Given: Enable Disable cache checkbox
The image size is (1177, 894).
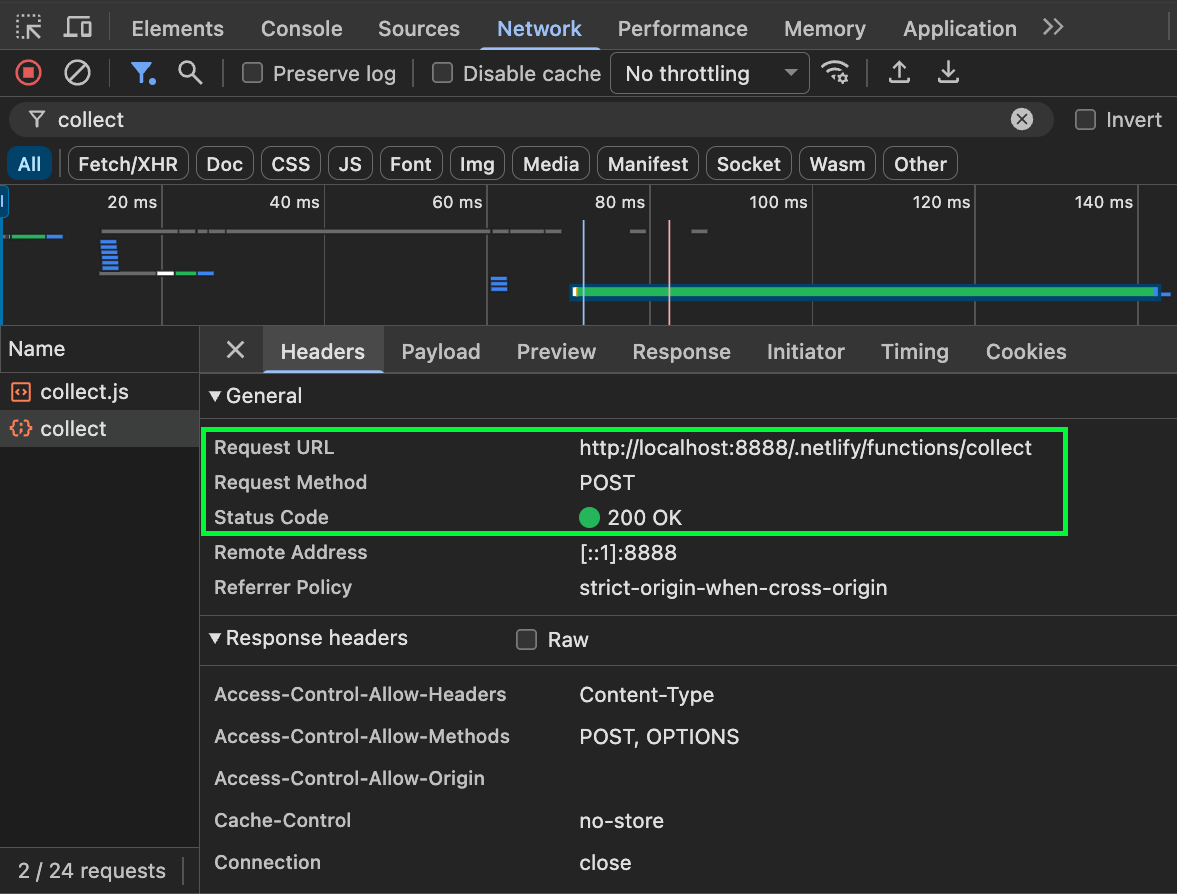Looking at the screenshot, I should point(442,73).
